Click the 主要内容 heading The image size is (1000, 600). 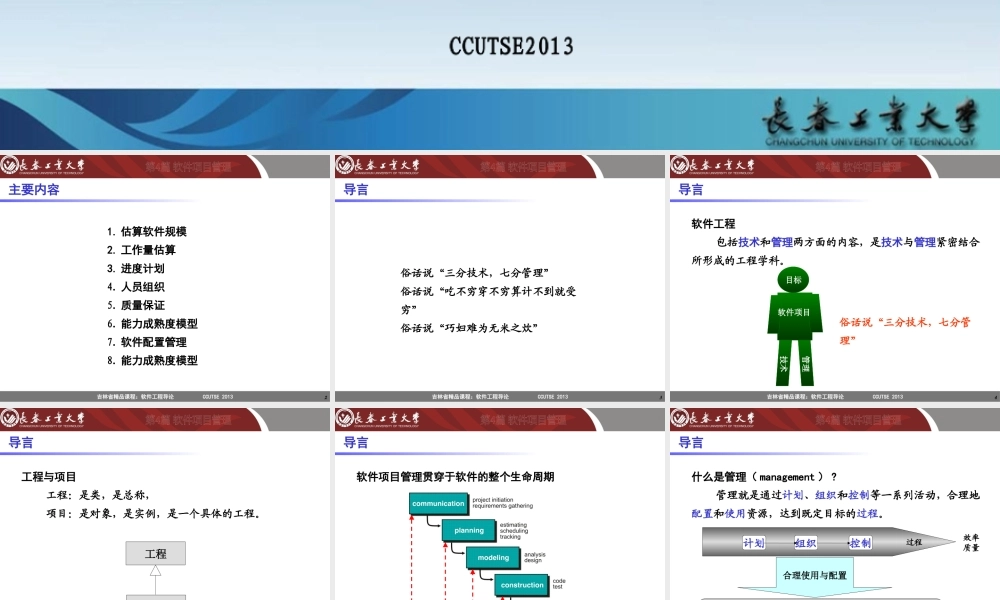(34, 189)
